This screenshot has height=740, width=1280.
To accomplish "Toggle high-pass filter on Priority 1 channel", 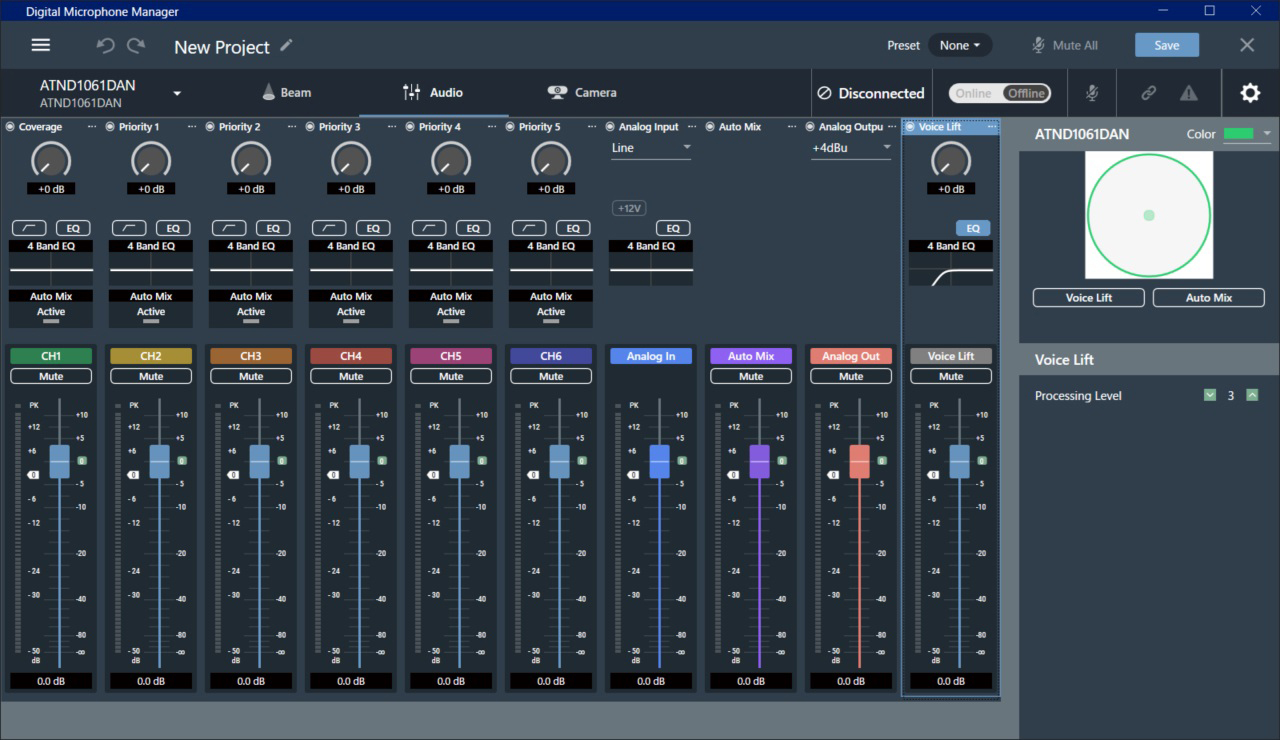I will [x=129, y=228].
